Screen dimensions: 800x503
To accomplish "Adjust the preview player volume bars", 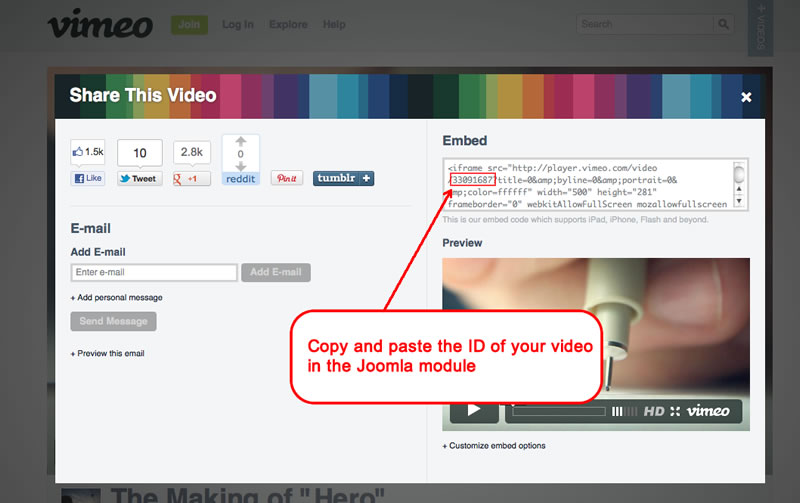I will [624, 411].
